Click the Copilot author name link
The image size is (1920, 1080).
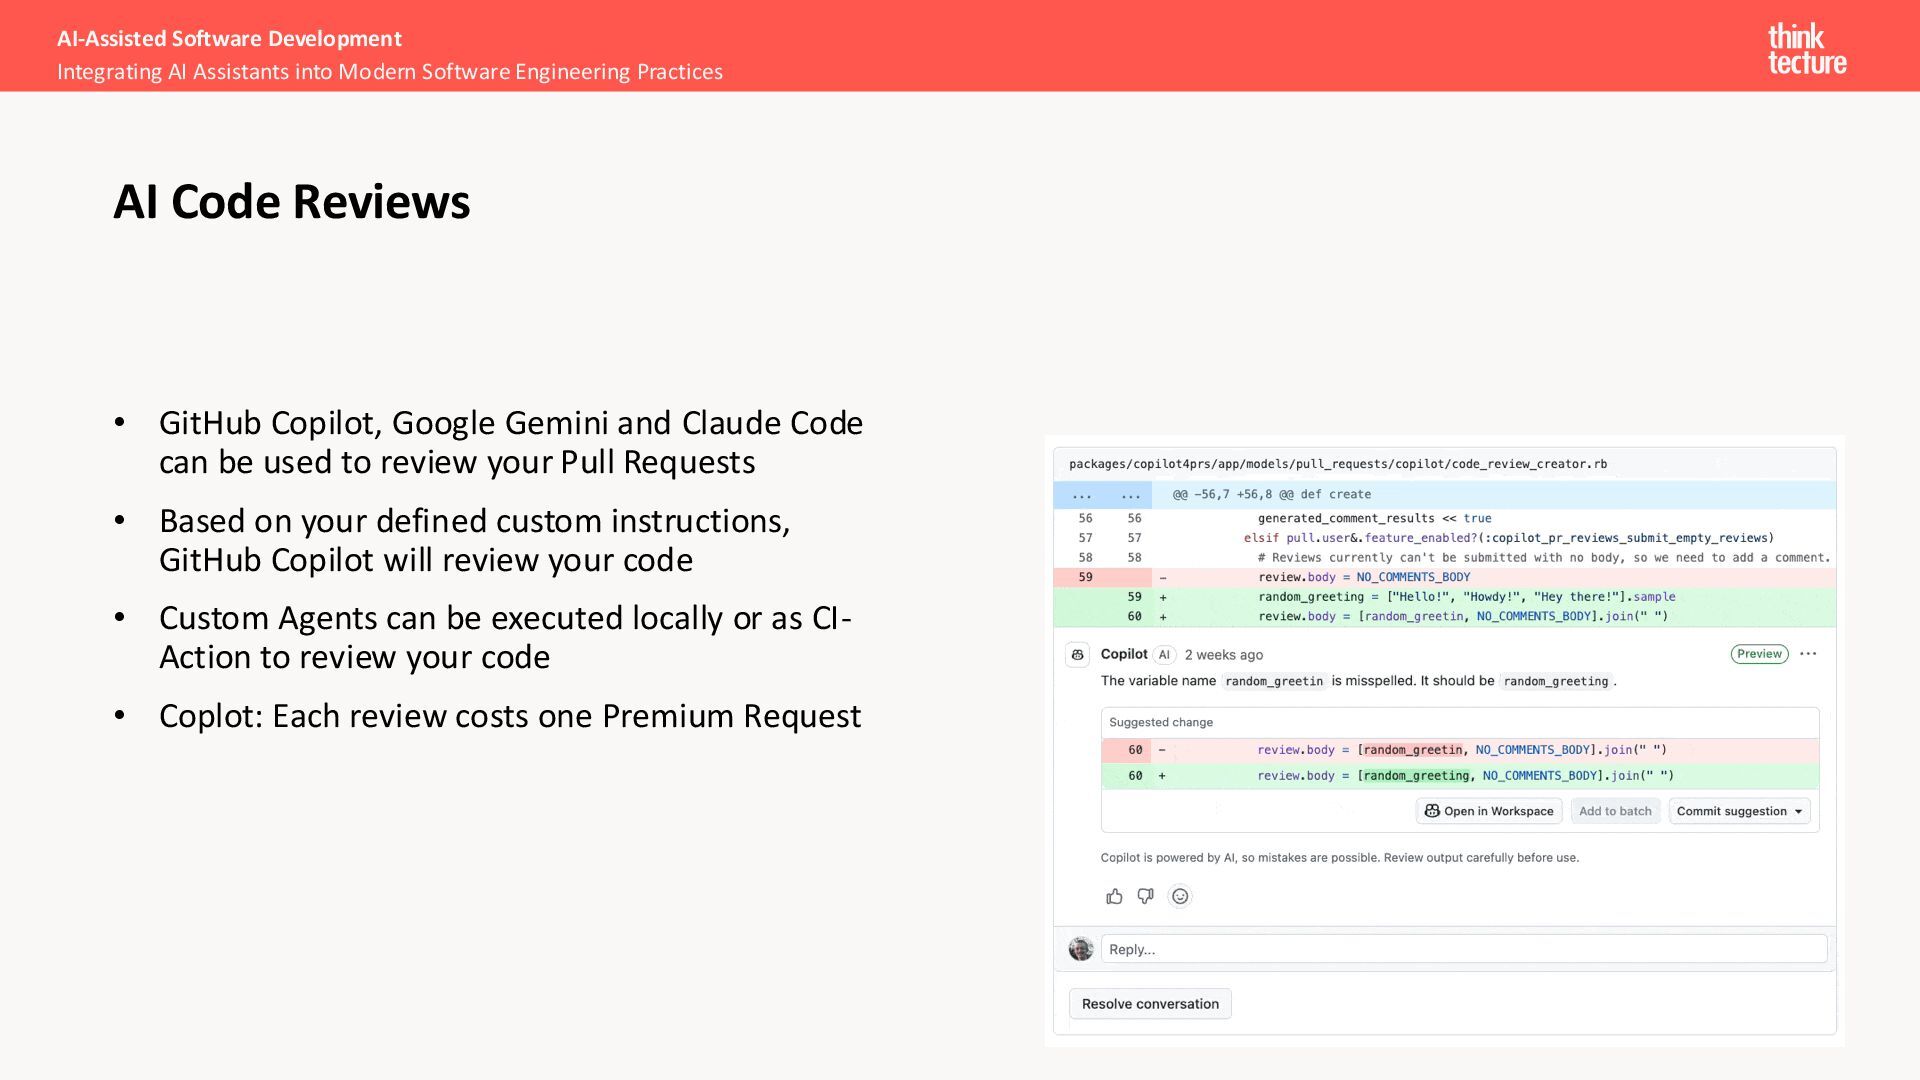coord(1124,654)
